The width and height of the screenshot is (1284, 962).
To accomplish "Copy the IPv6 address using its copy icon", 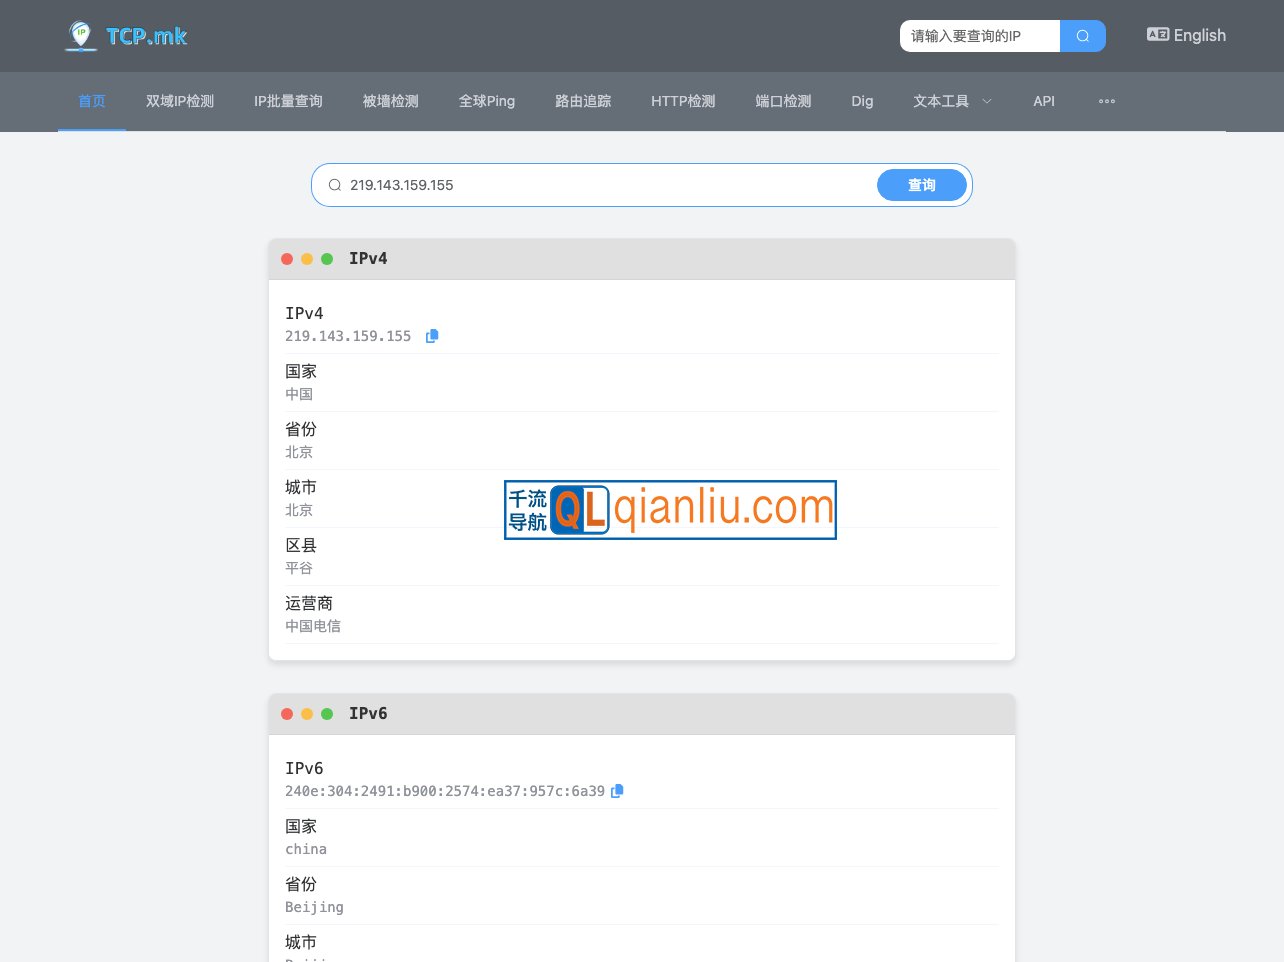I will [x=617, y=791].
